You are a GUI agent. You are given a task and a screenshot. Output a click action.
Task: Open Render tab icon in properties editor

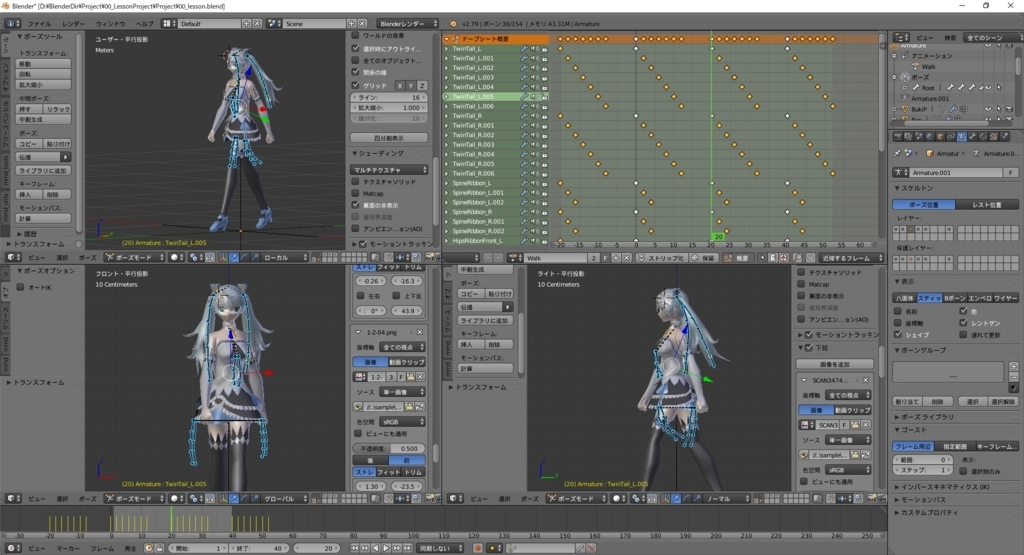pyautogui.click(x=898, y=136)
